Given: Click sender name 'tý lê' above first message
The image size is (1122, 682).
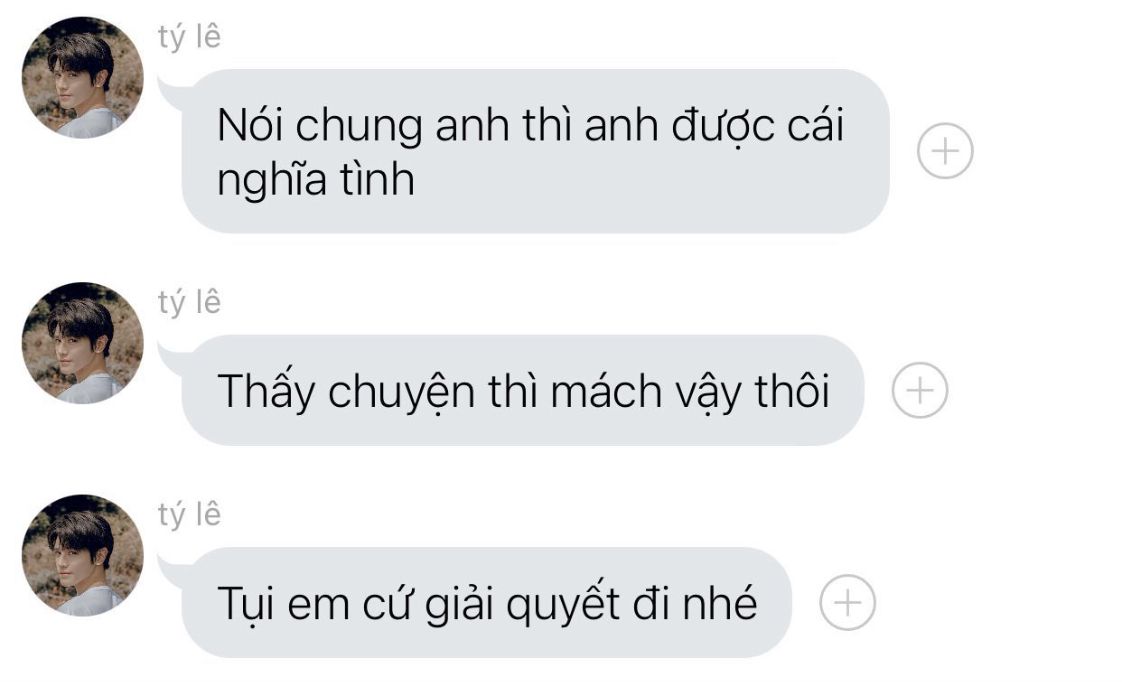Looking at the screenshot, I should coord(190,36).
